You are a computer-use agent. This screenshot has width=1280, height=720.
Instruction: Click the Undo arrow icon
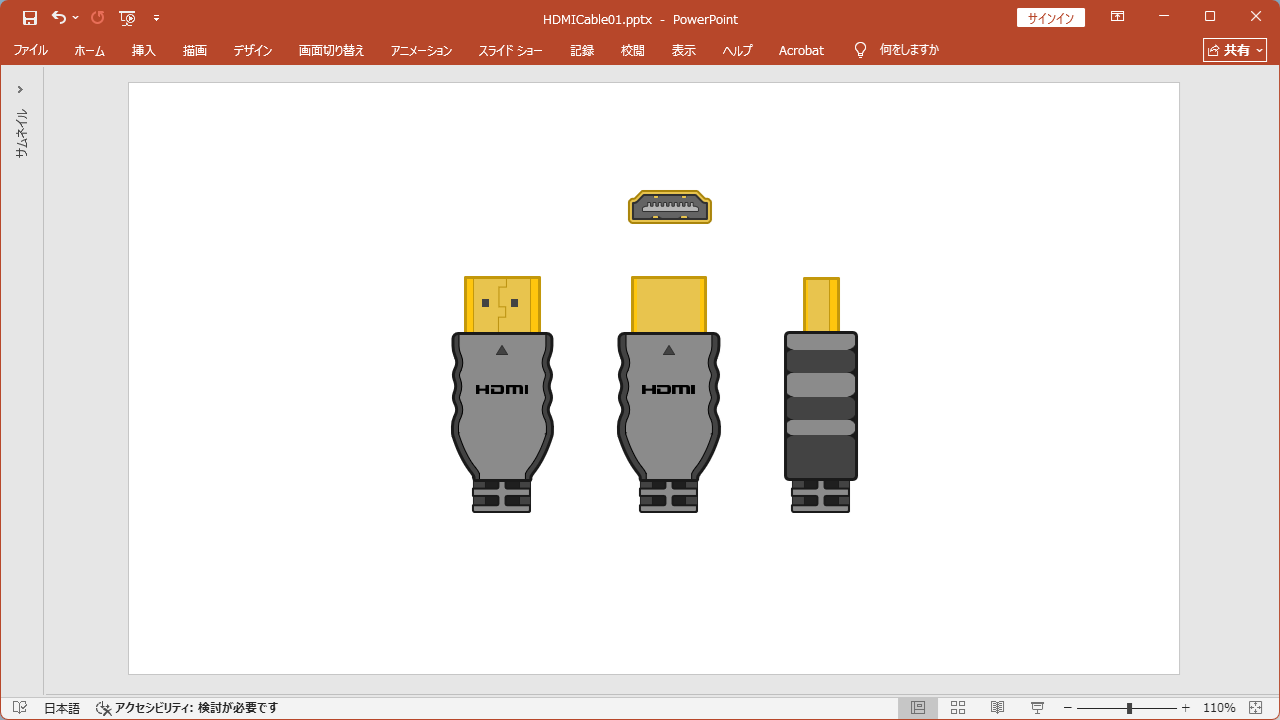click(x=59, y=18)
